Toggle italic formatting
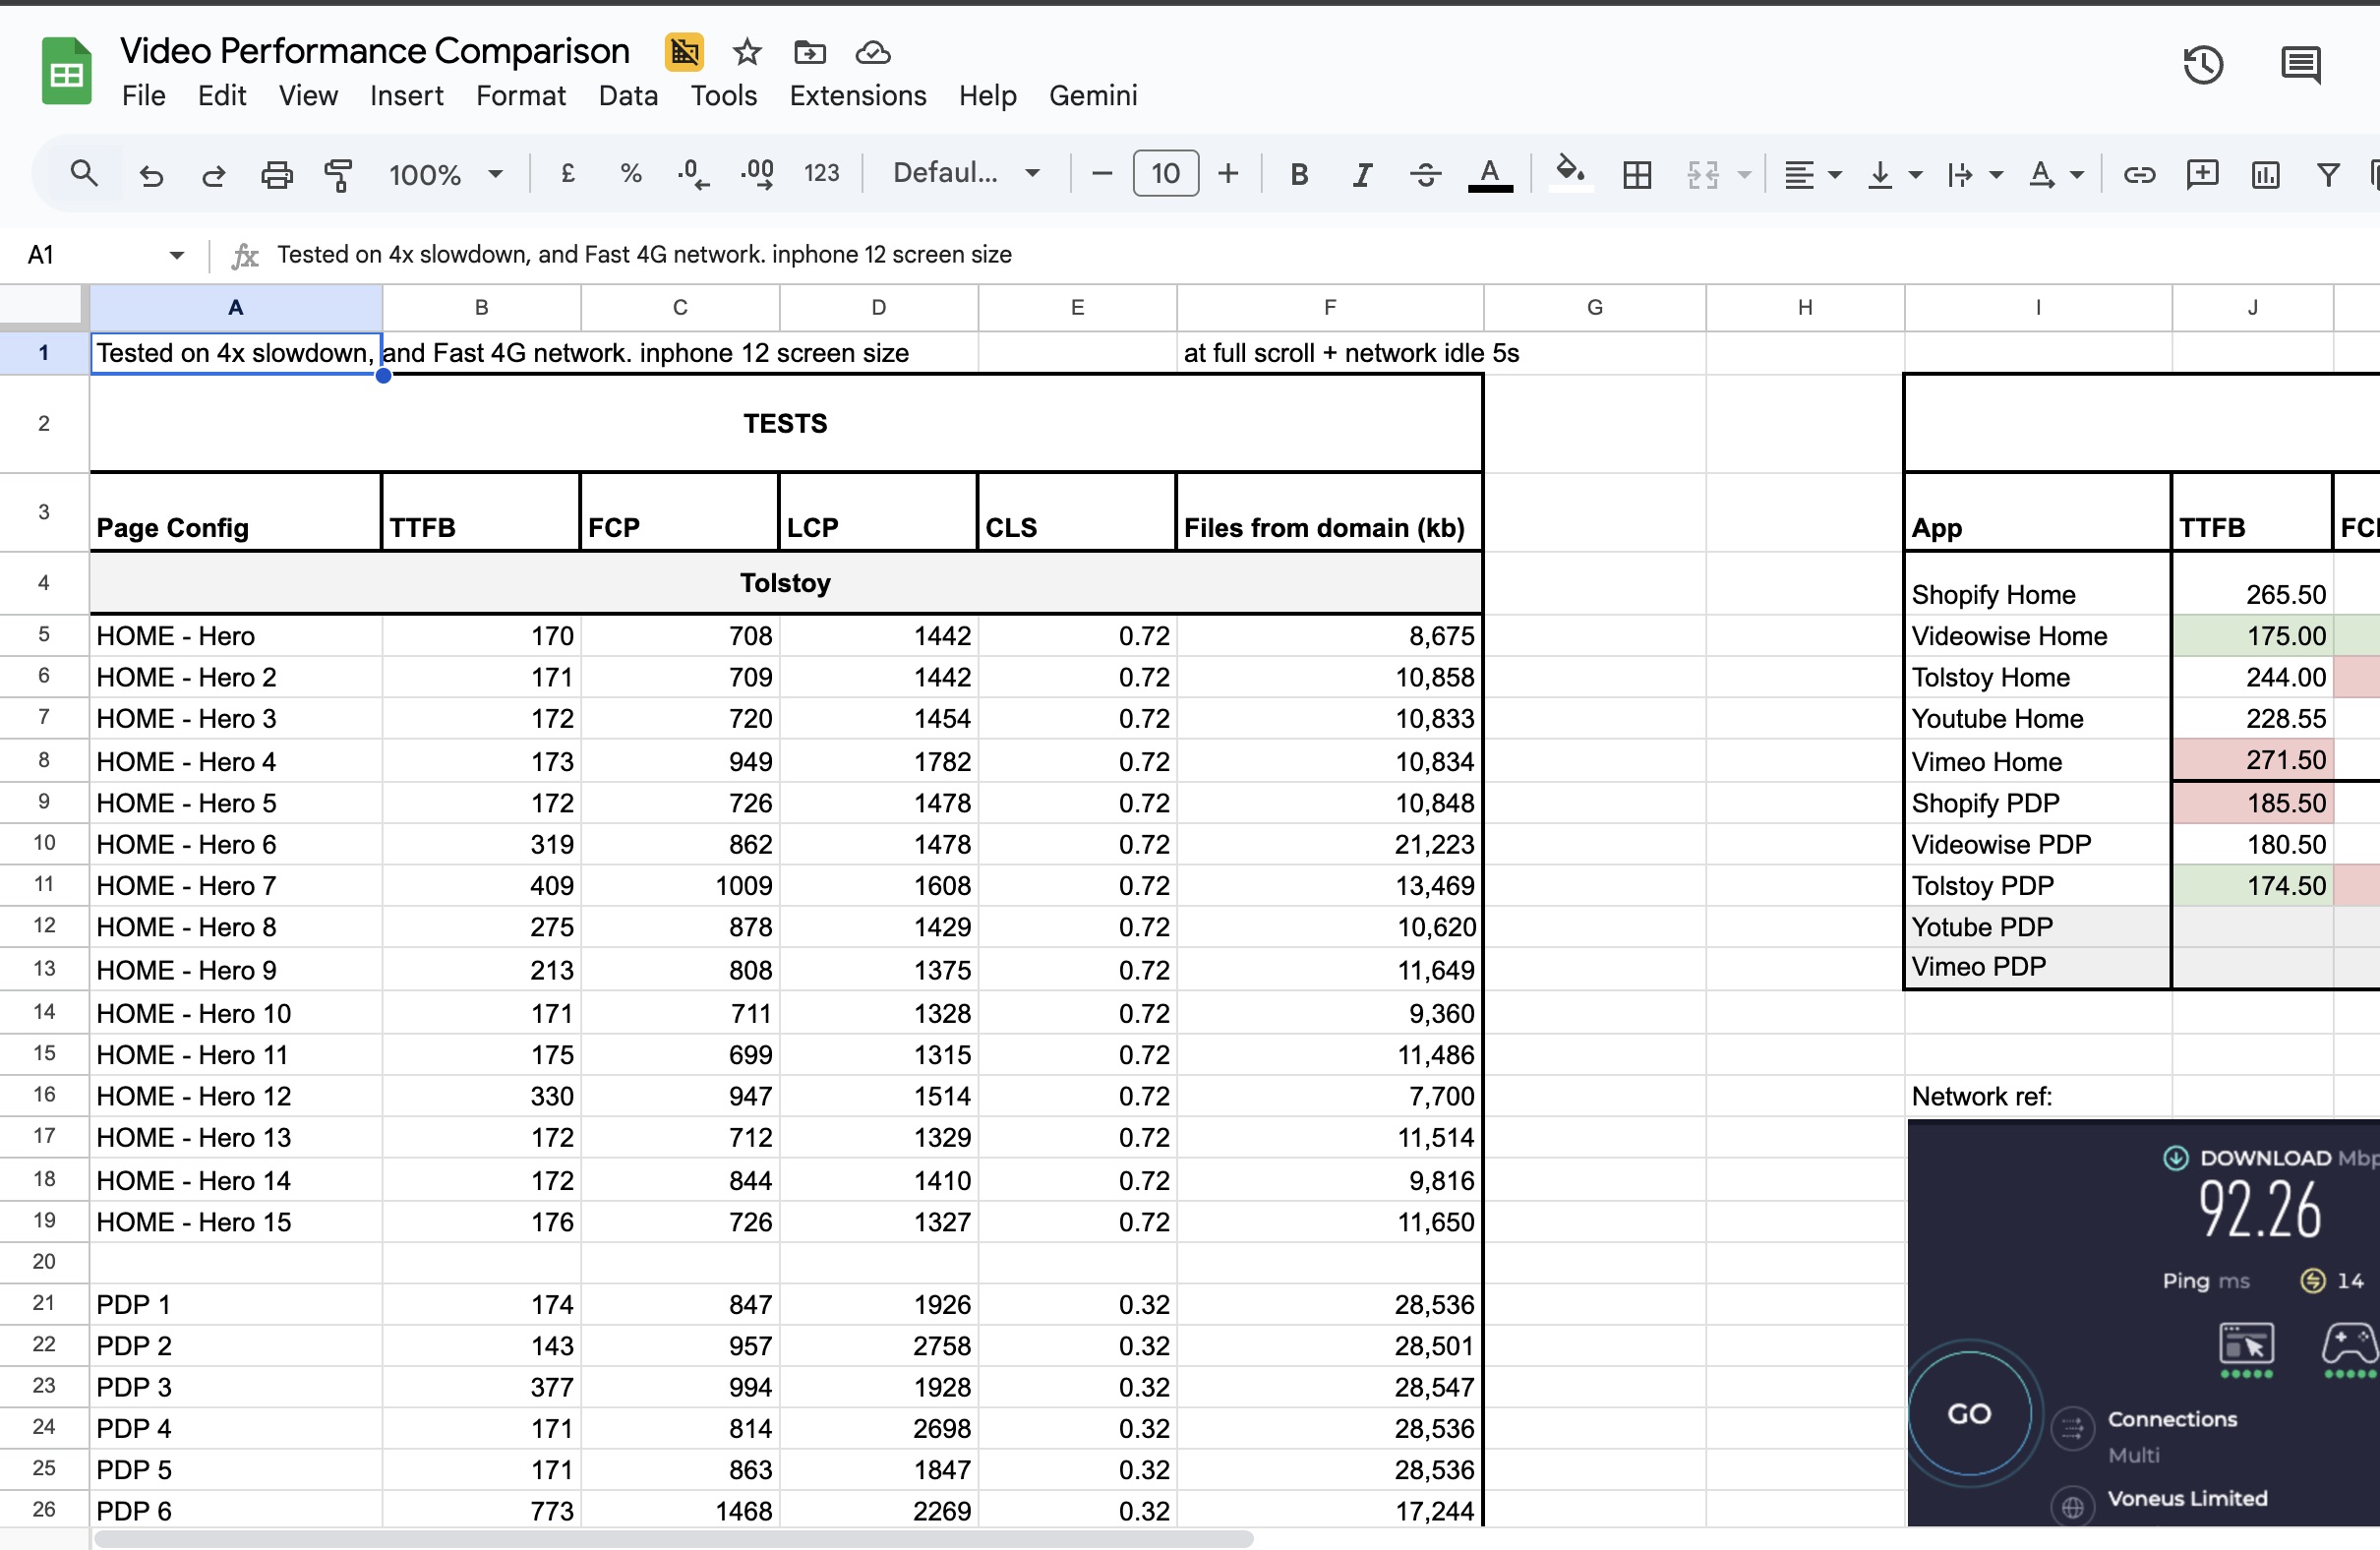Viewport: 2380px width, 1550px height. 1362,175
